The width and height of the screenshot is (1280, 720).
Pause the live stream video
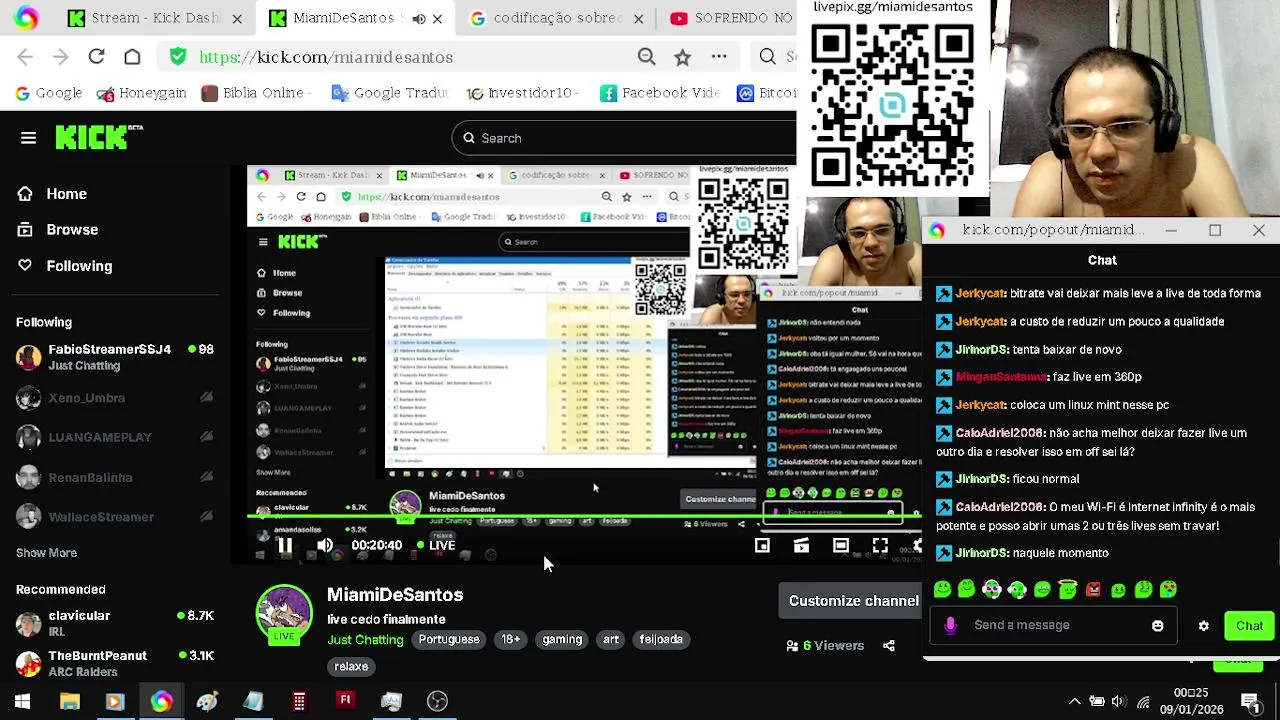[x=285, y=546]
